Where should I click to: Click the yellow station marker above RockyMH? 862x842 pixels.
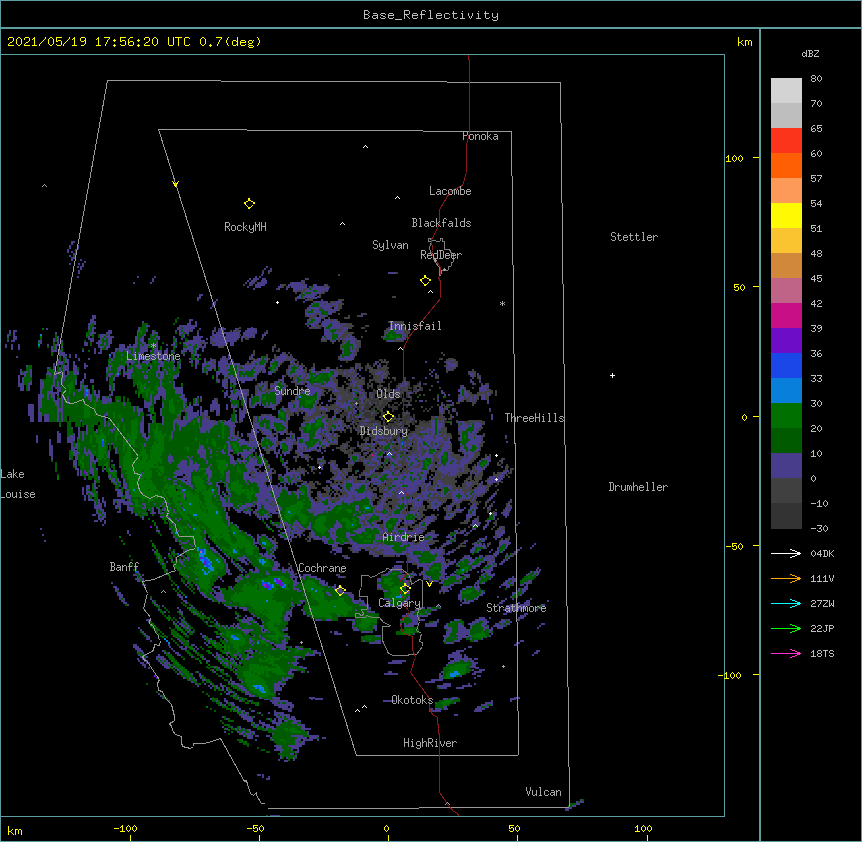click(249, 204)
